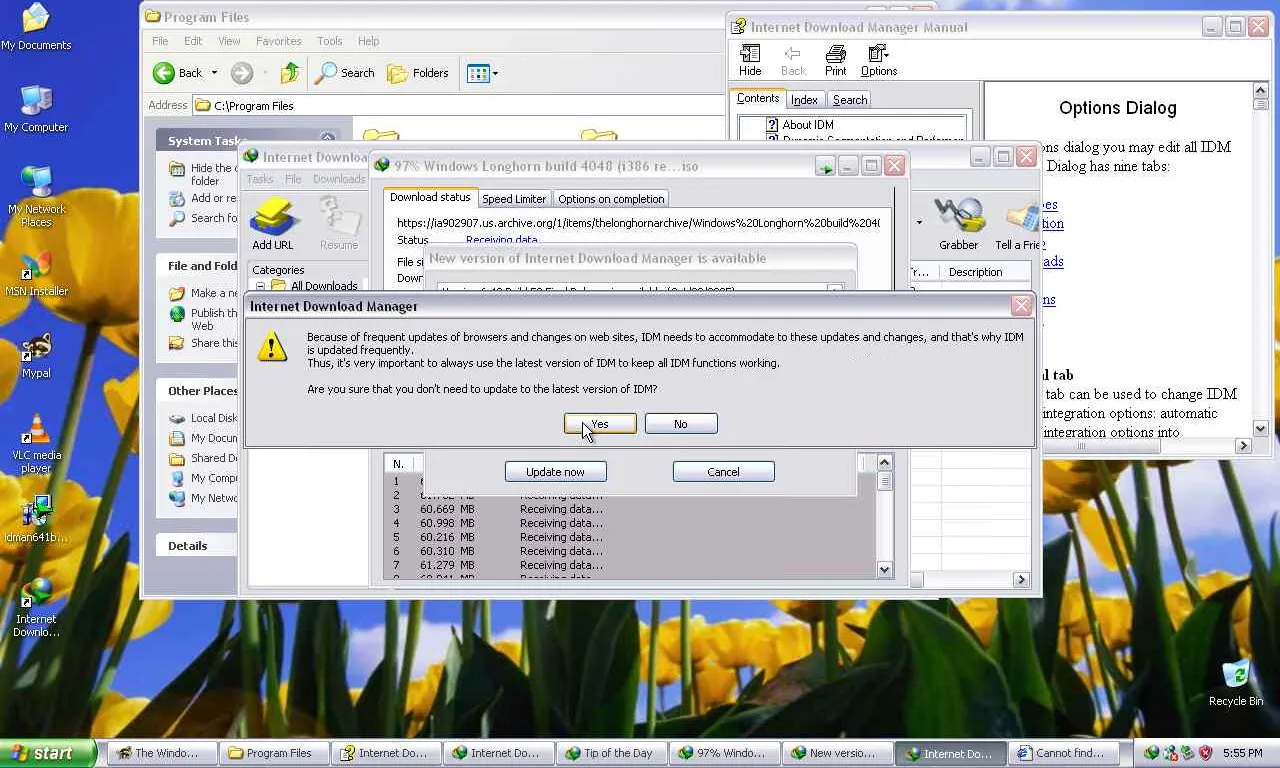Screen dimensions: 1280x768
Task: Open the Options dropdown in IDM Manual toolbar
Action: tap(879, 60)
